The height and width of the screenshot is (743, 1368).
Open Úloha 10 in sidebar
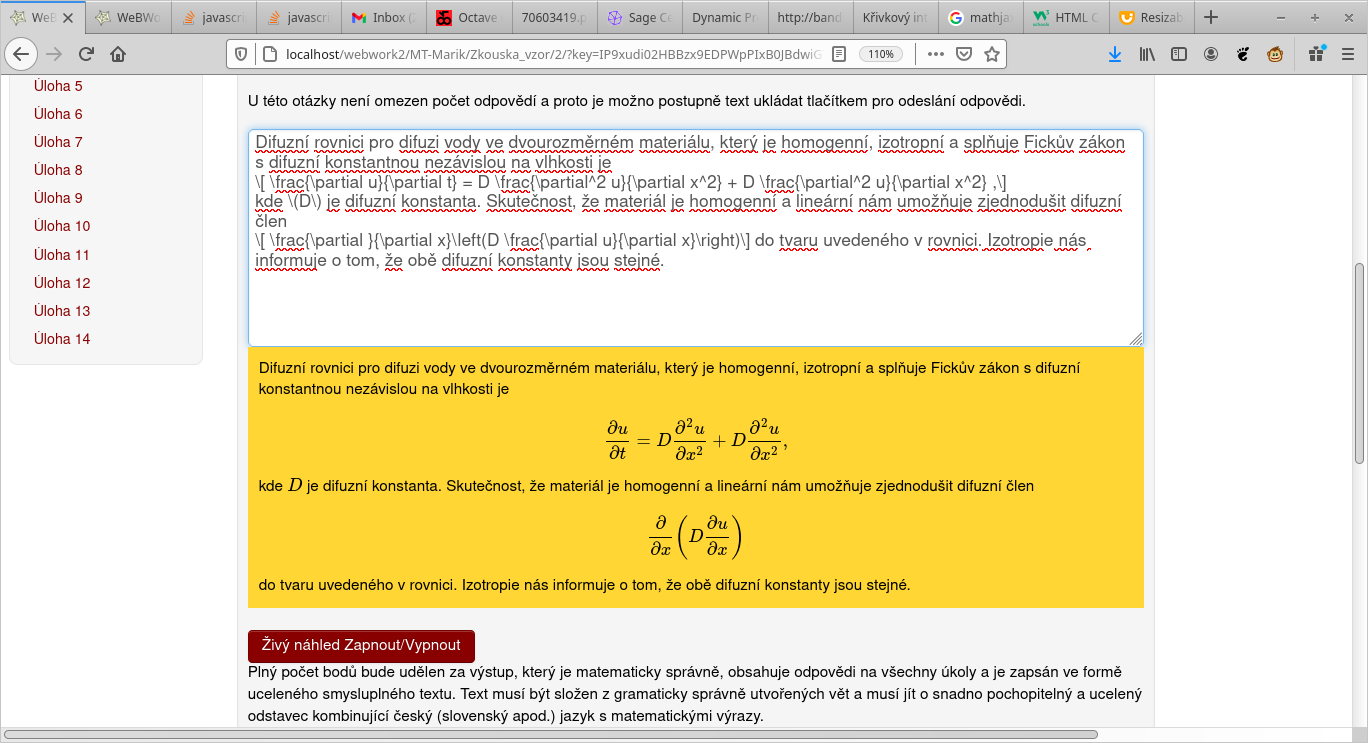tap(62, 226)
